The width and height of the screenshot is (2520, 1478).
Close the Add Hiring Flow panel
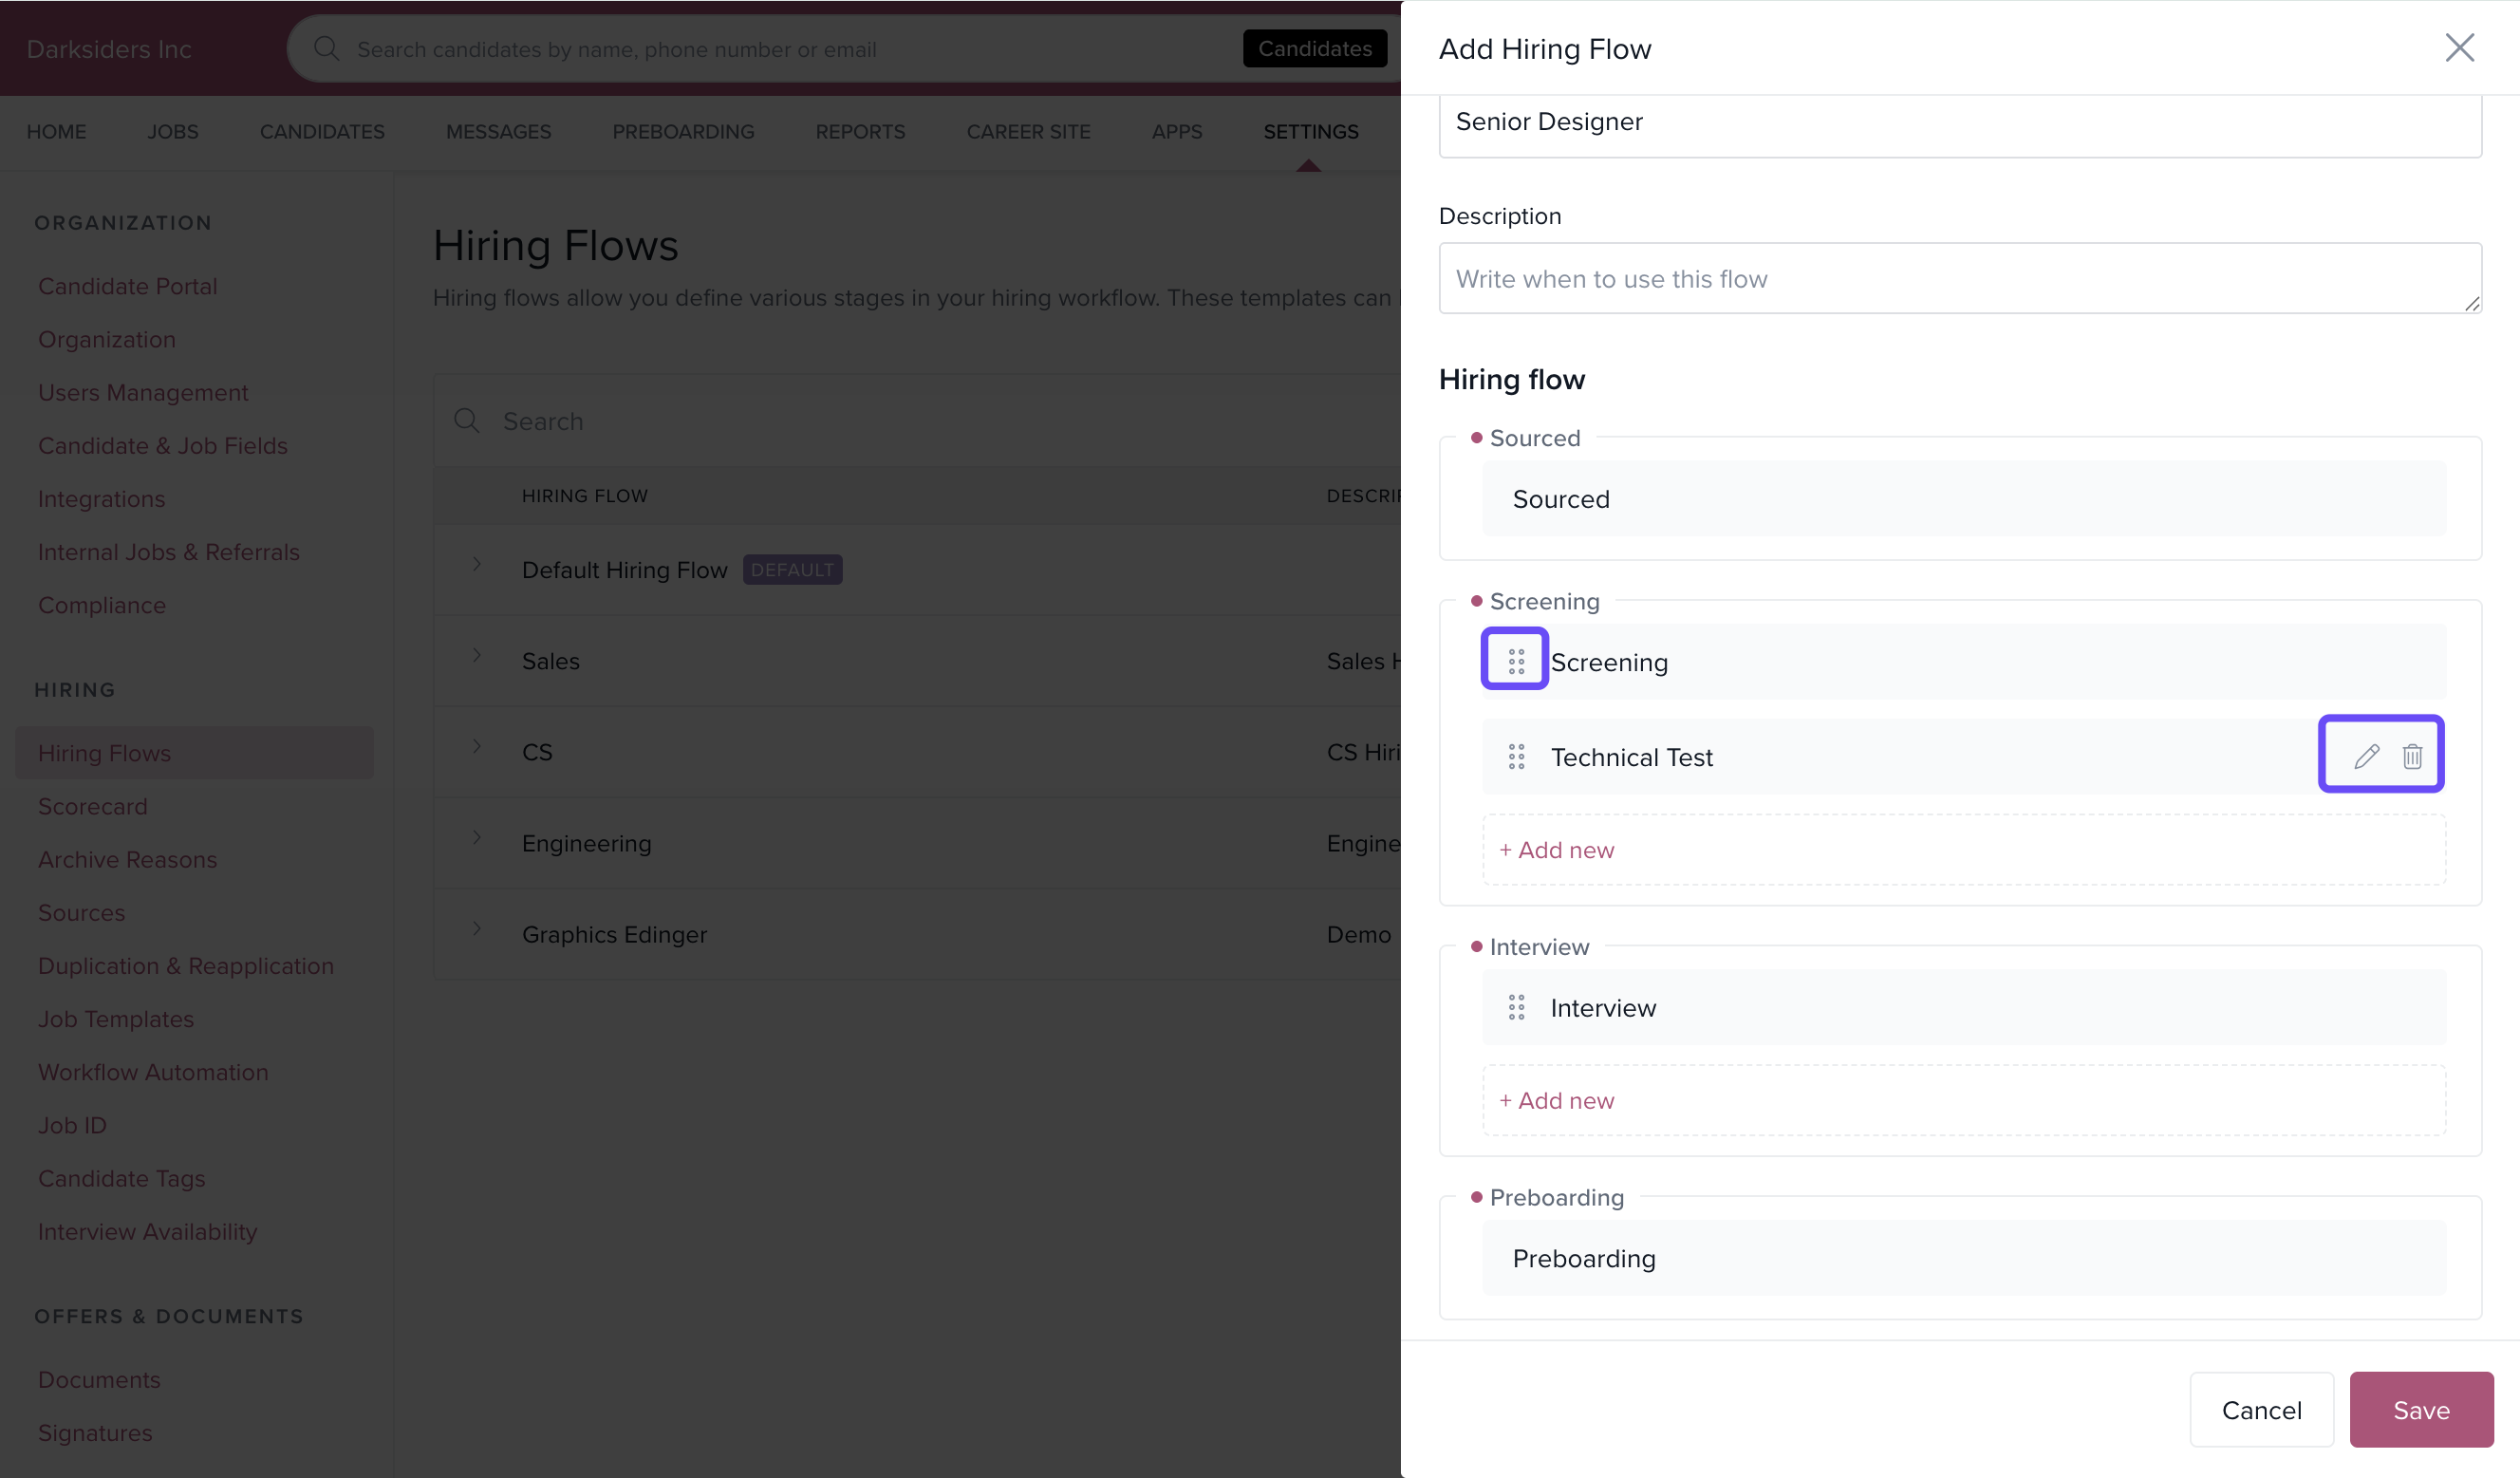2459,48
